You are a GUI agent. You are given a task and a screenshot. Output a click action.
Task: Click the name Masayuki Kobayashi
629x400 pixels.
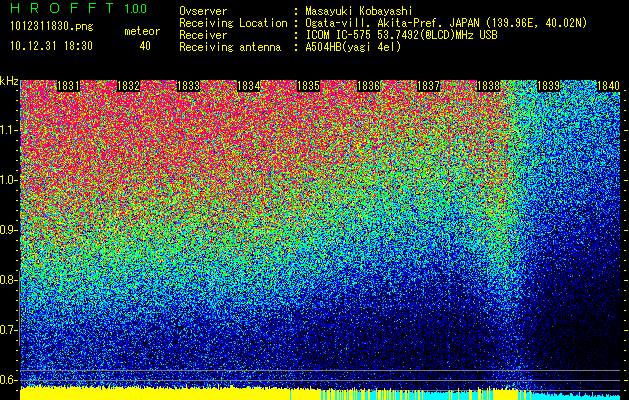click(x=359, y=11)
